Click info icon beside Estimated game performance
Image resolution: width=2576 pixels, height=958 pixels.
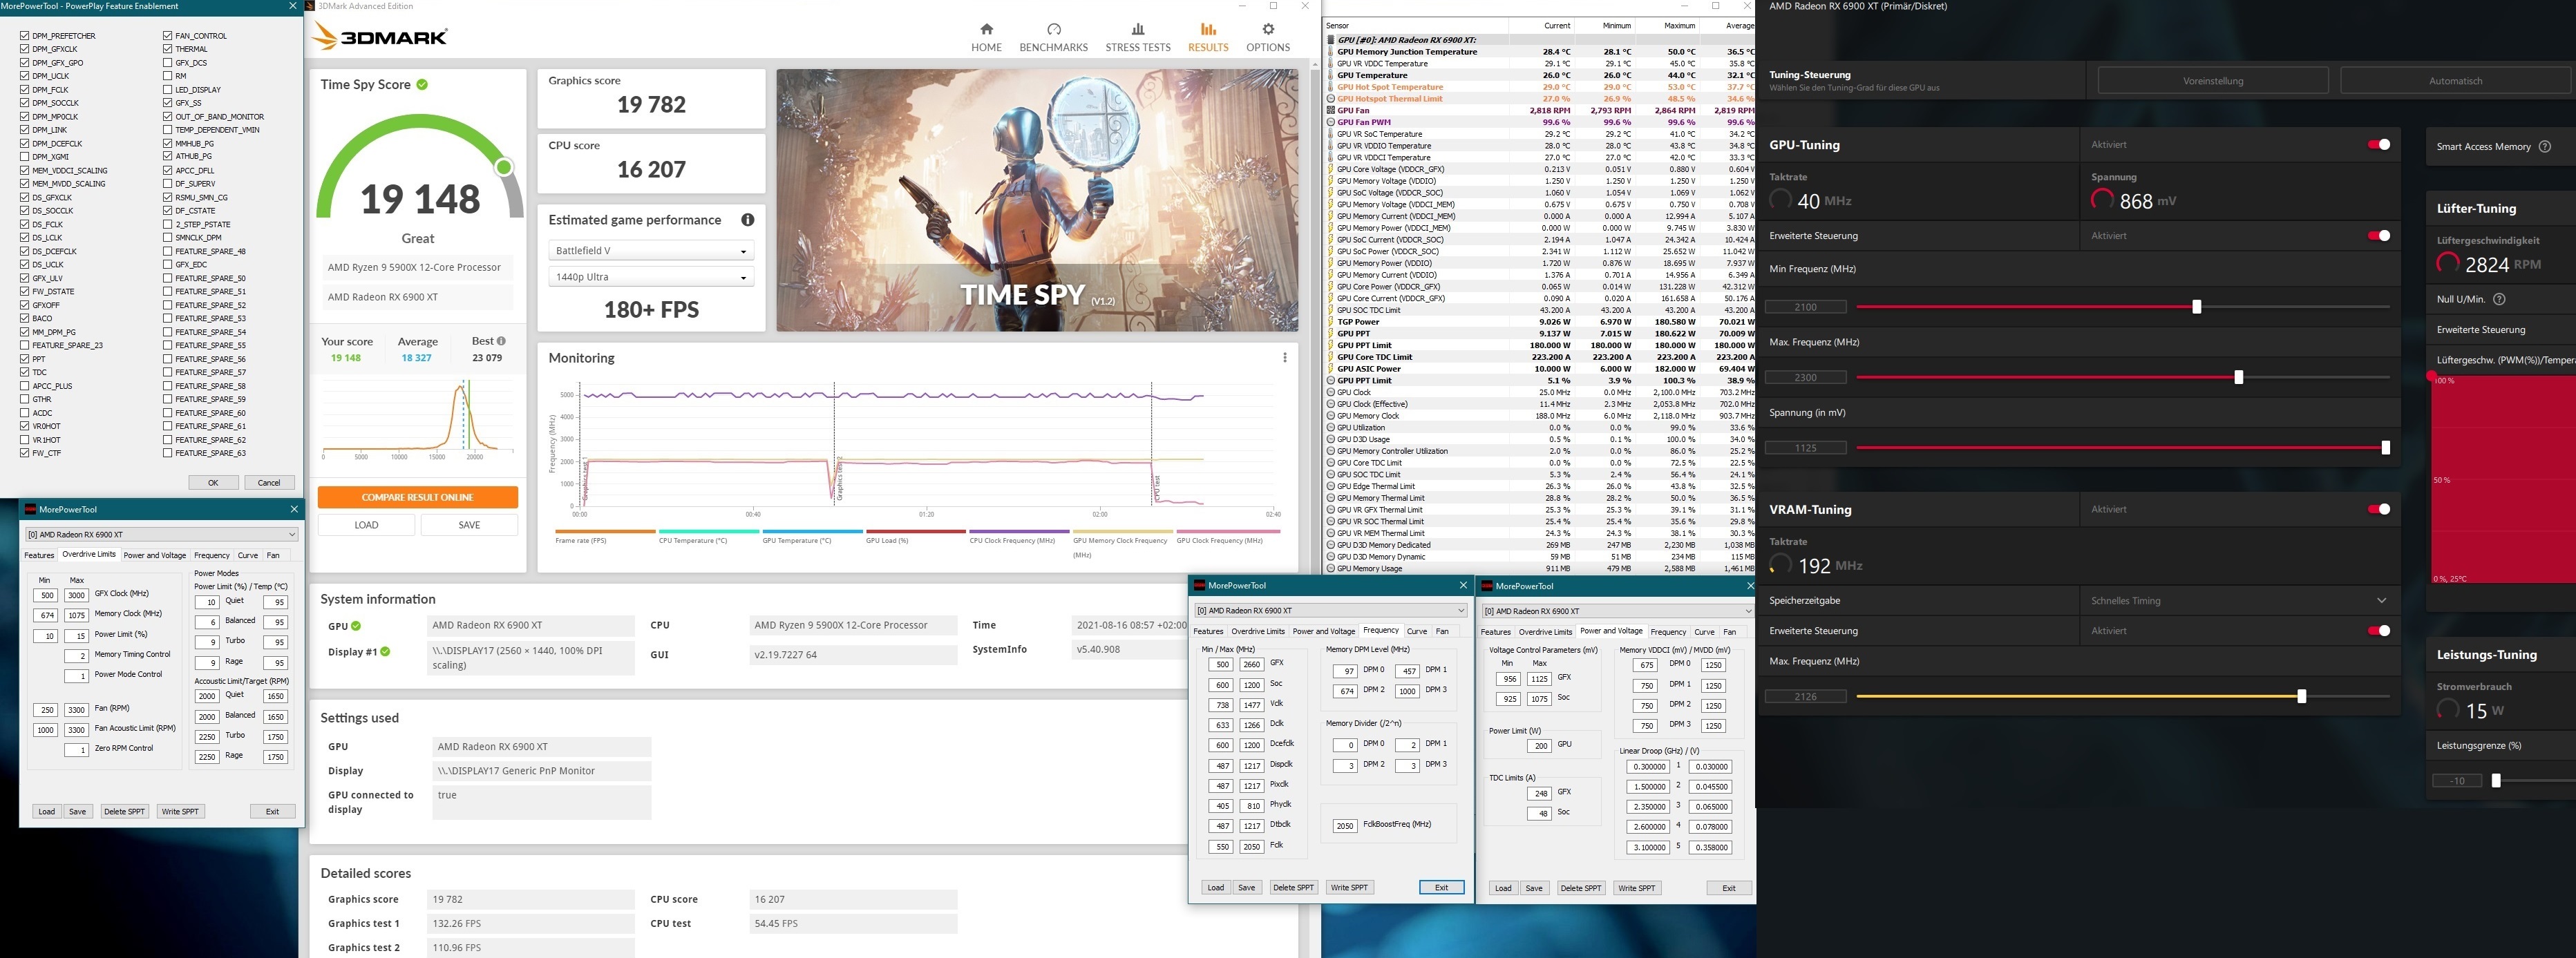(747, 220)
